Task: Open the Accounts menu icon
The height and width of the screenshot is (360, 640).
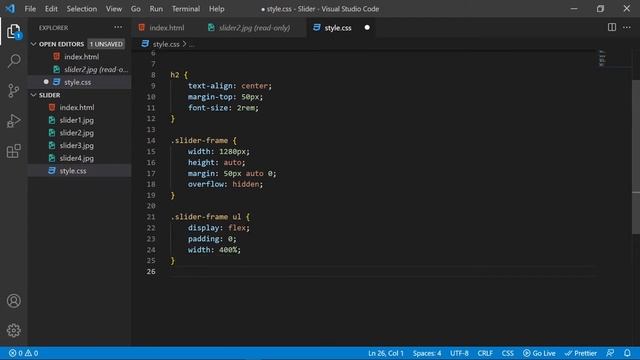Action: click(x=13, y=301)
